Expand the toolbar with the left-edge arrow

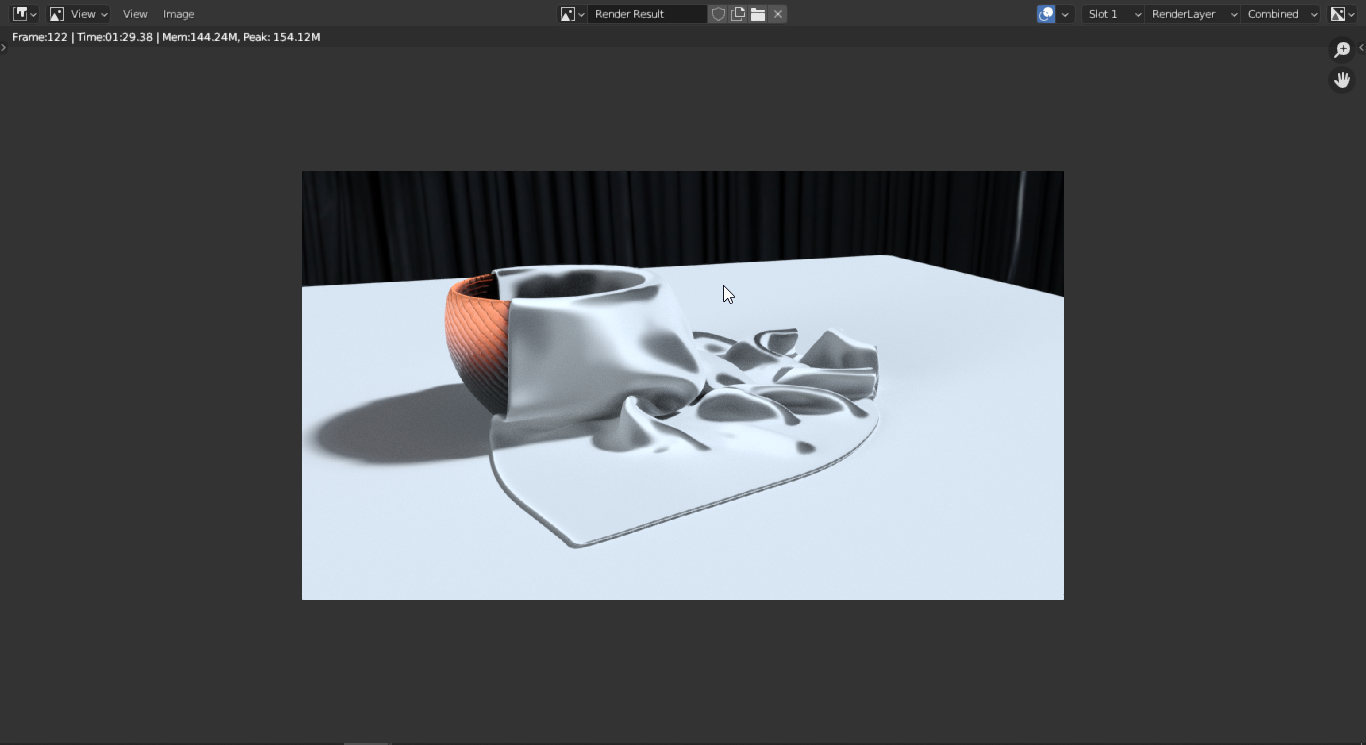(x=4, y=47)
